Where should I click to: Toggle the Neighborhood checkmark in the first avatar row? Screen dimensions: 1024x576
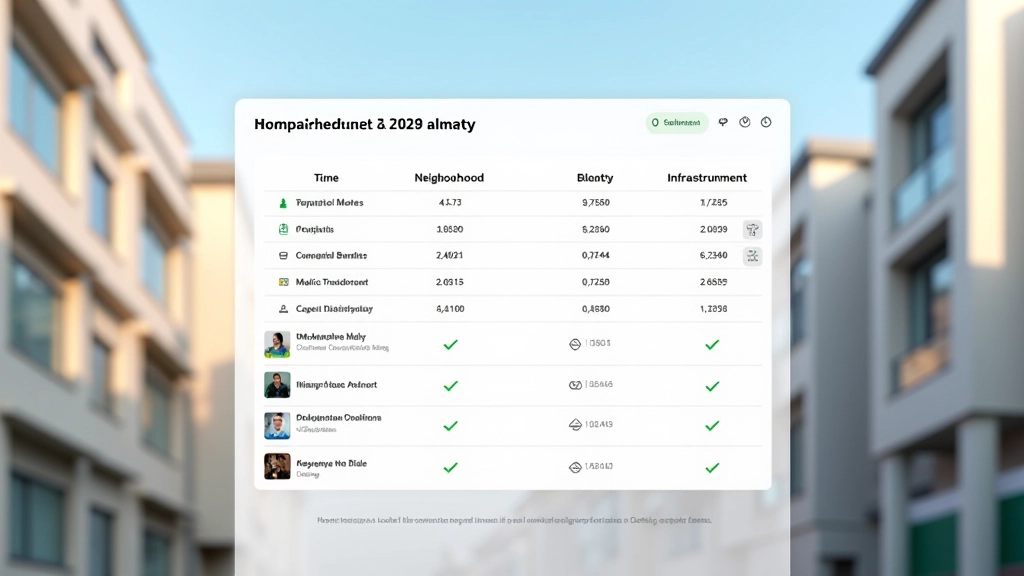[x=450, y=344]
